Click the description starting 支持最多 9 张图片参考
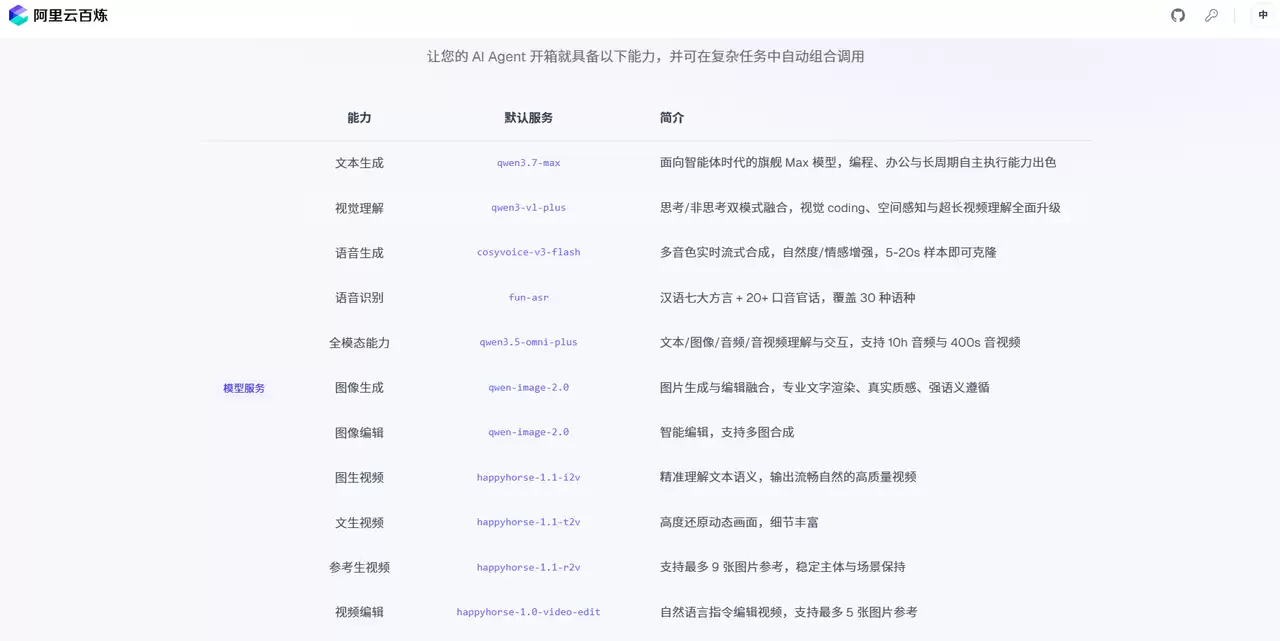 (x=782, y=567)
